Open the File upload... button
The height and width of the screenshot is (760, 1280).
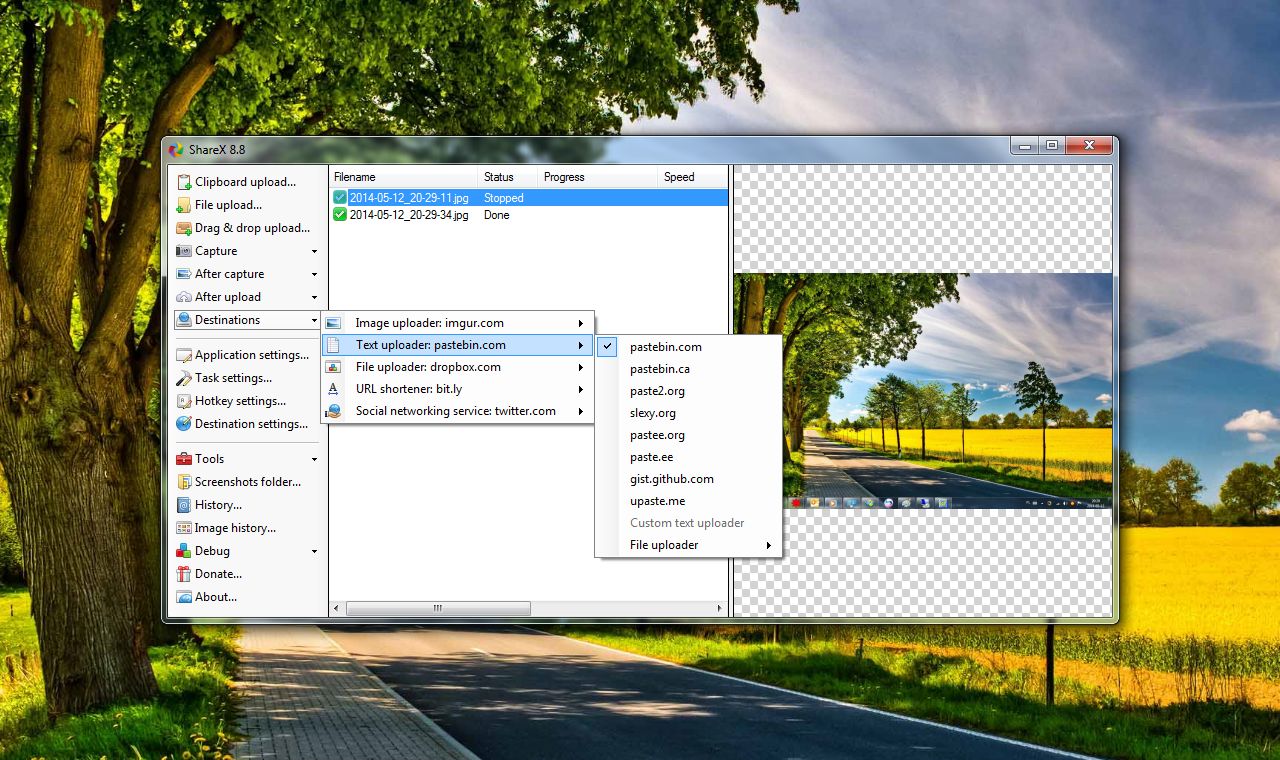[247, 205]
